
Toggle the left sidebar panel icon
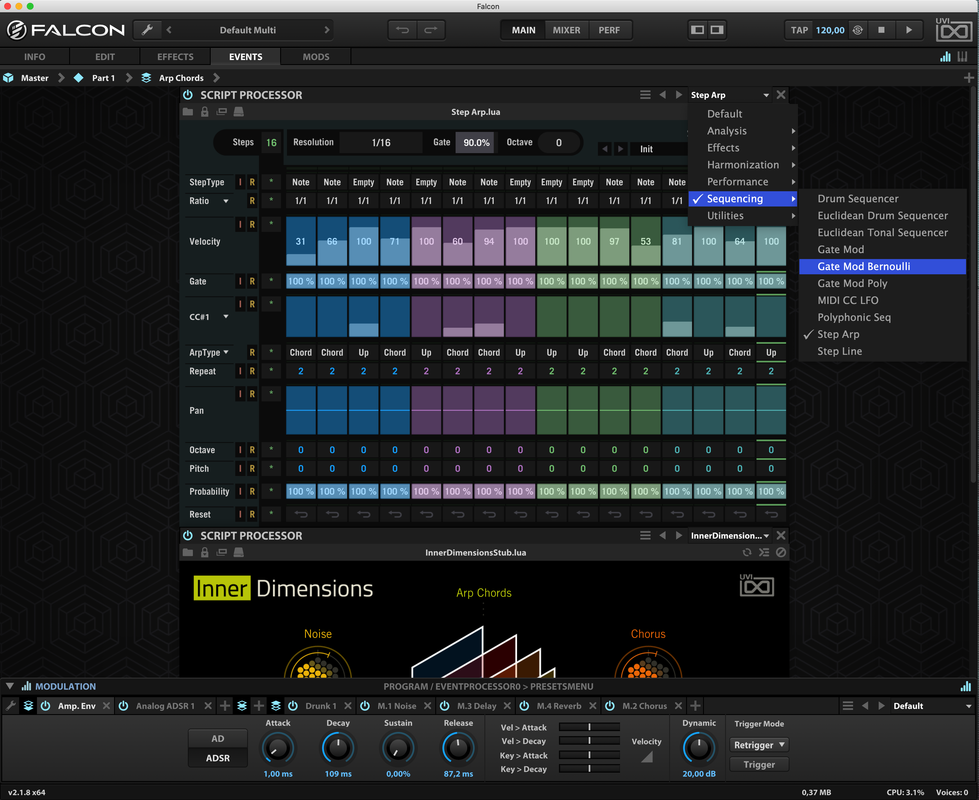[697, 30]
